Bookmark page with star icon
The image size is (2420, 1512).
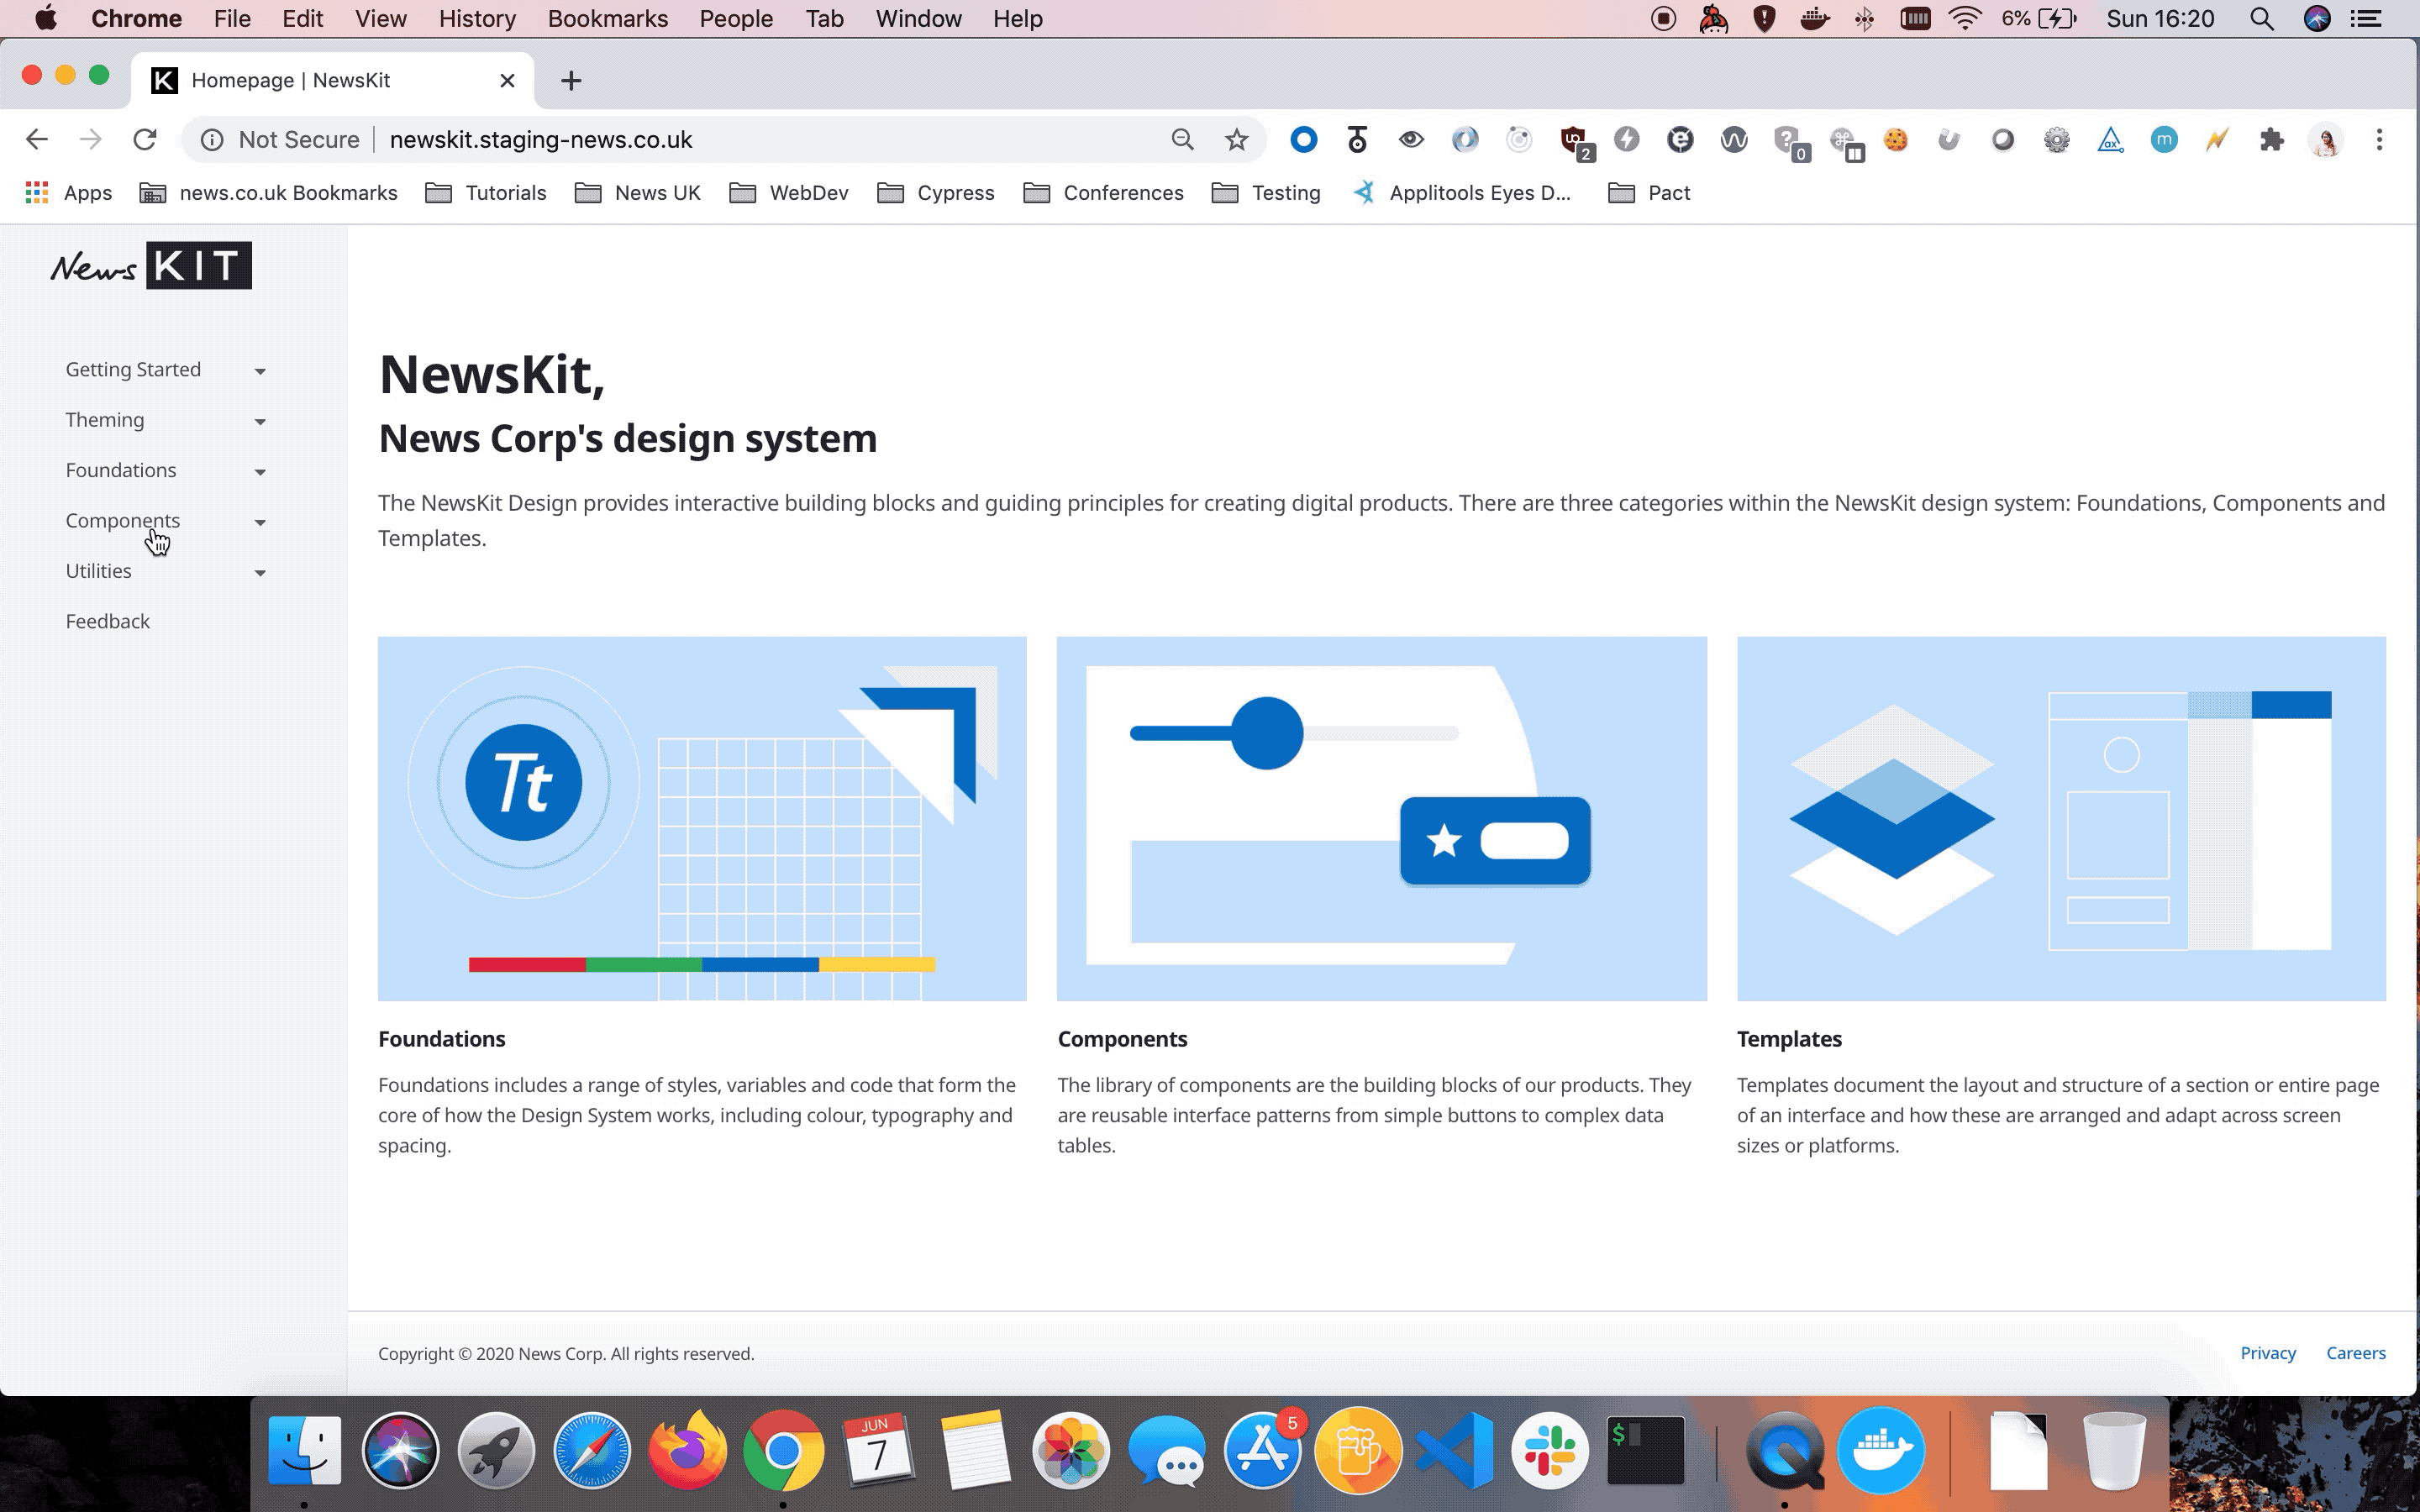[1237, 140]
